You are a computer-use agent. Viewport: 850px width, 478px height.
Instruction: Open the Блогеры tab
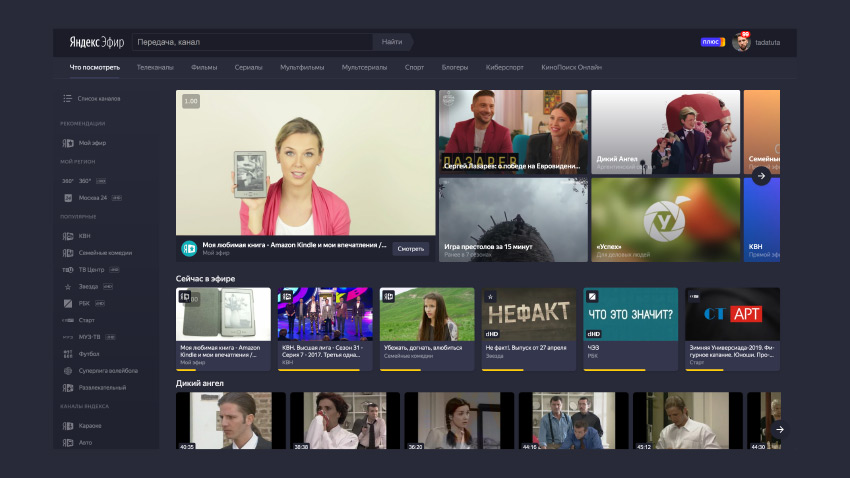coord(455,68)
